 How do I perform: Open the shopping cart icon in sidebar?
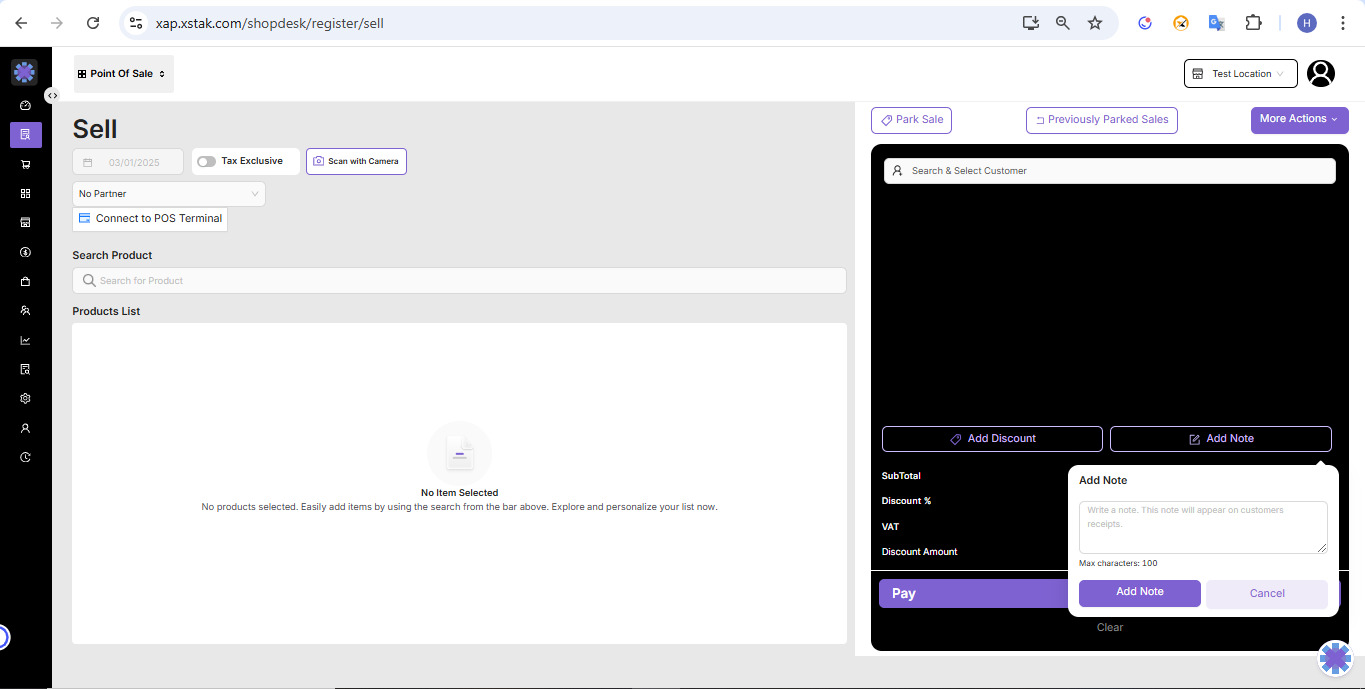pyautogui.click(x=25, y=164)
